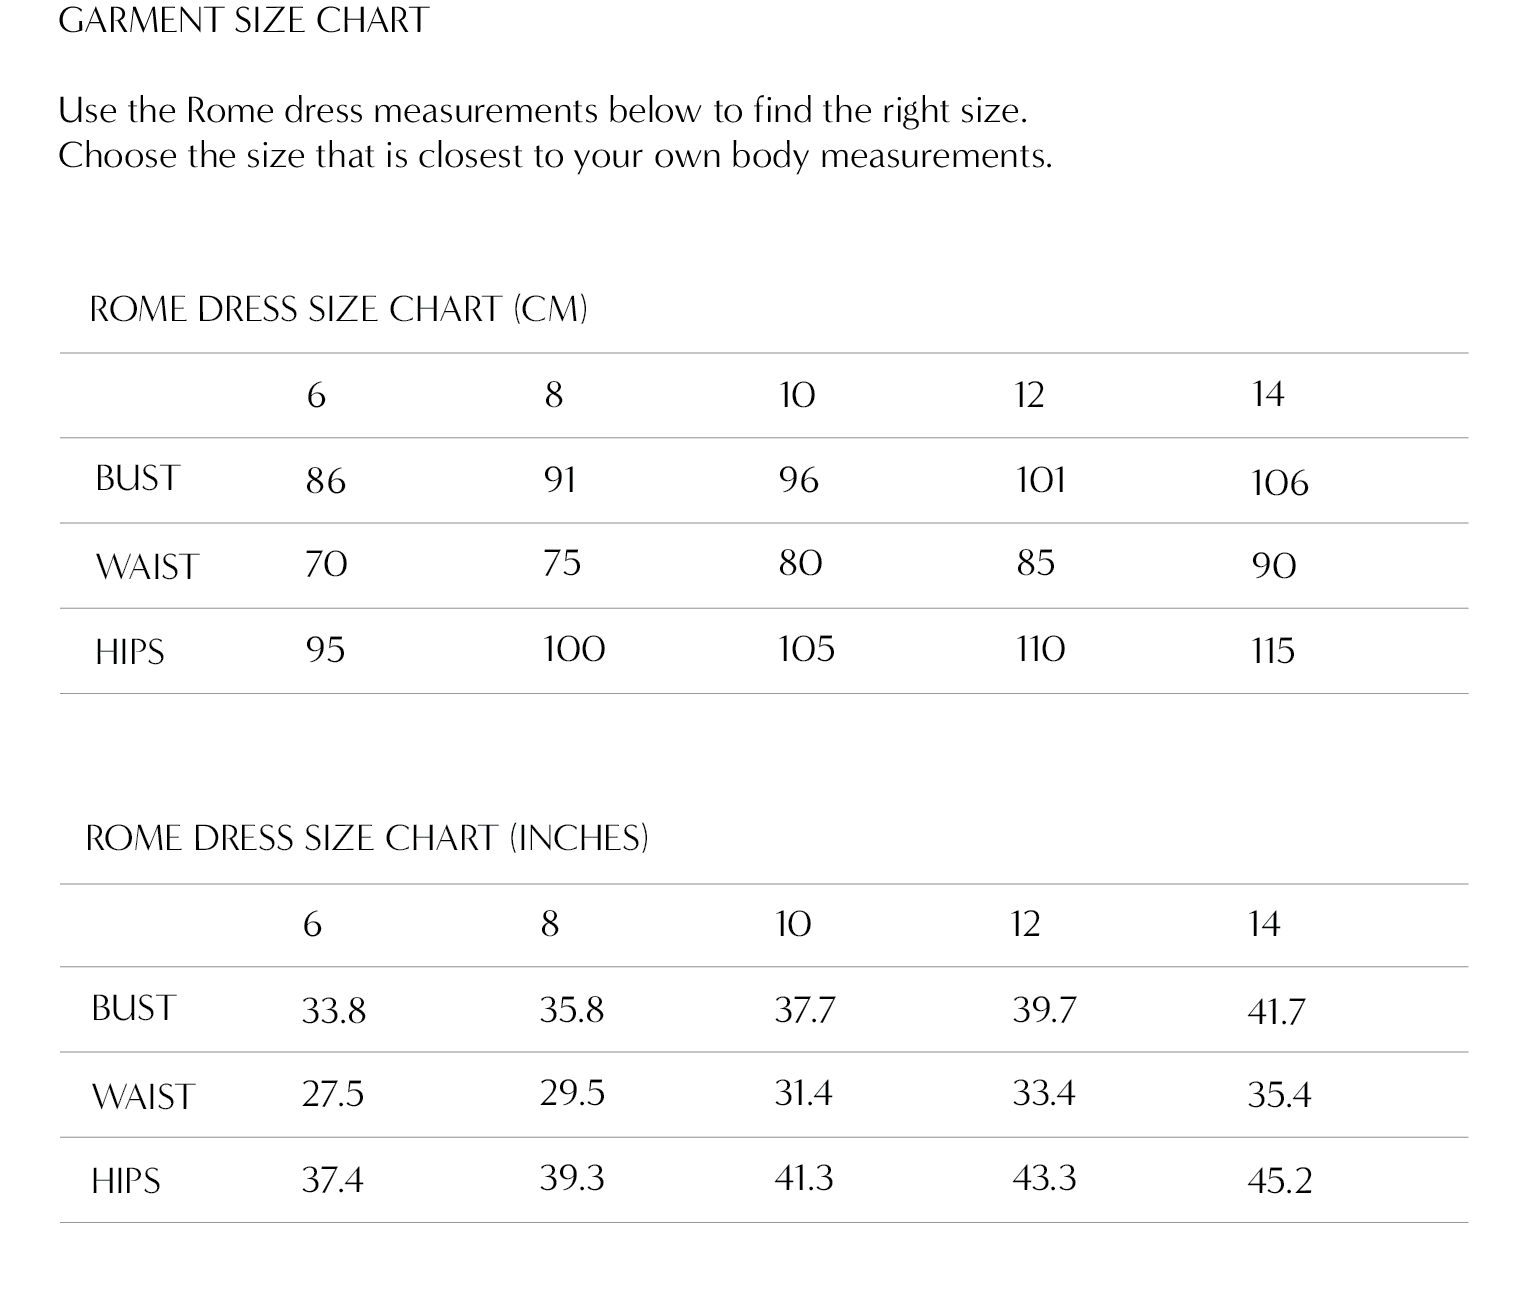Select size 14 header in inches chart
This screenshot has width=1539, height=1300.
1264,923
